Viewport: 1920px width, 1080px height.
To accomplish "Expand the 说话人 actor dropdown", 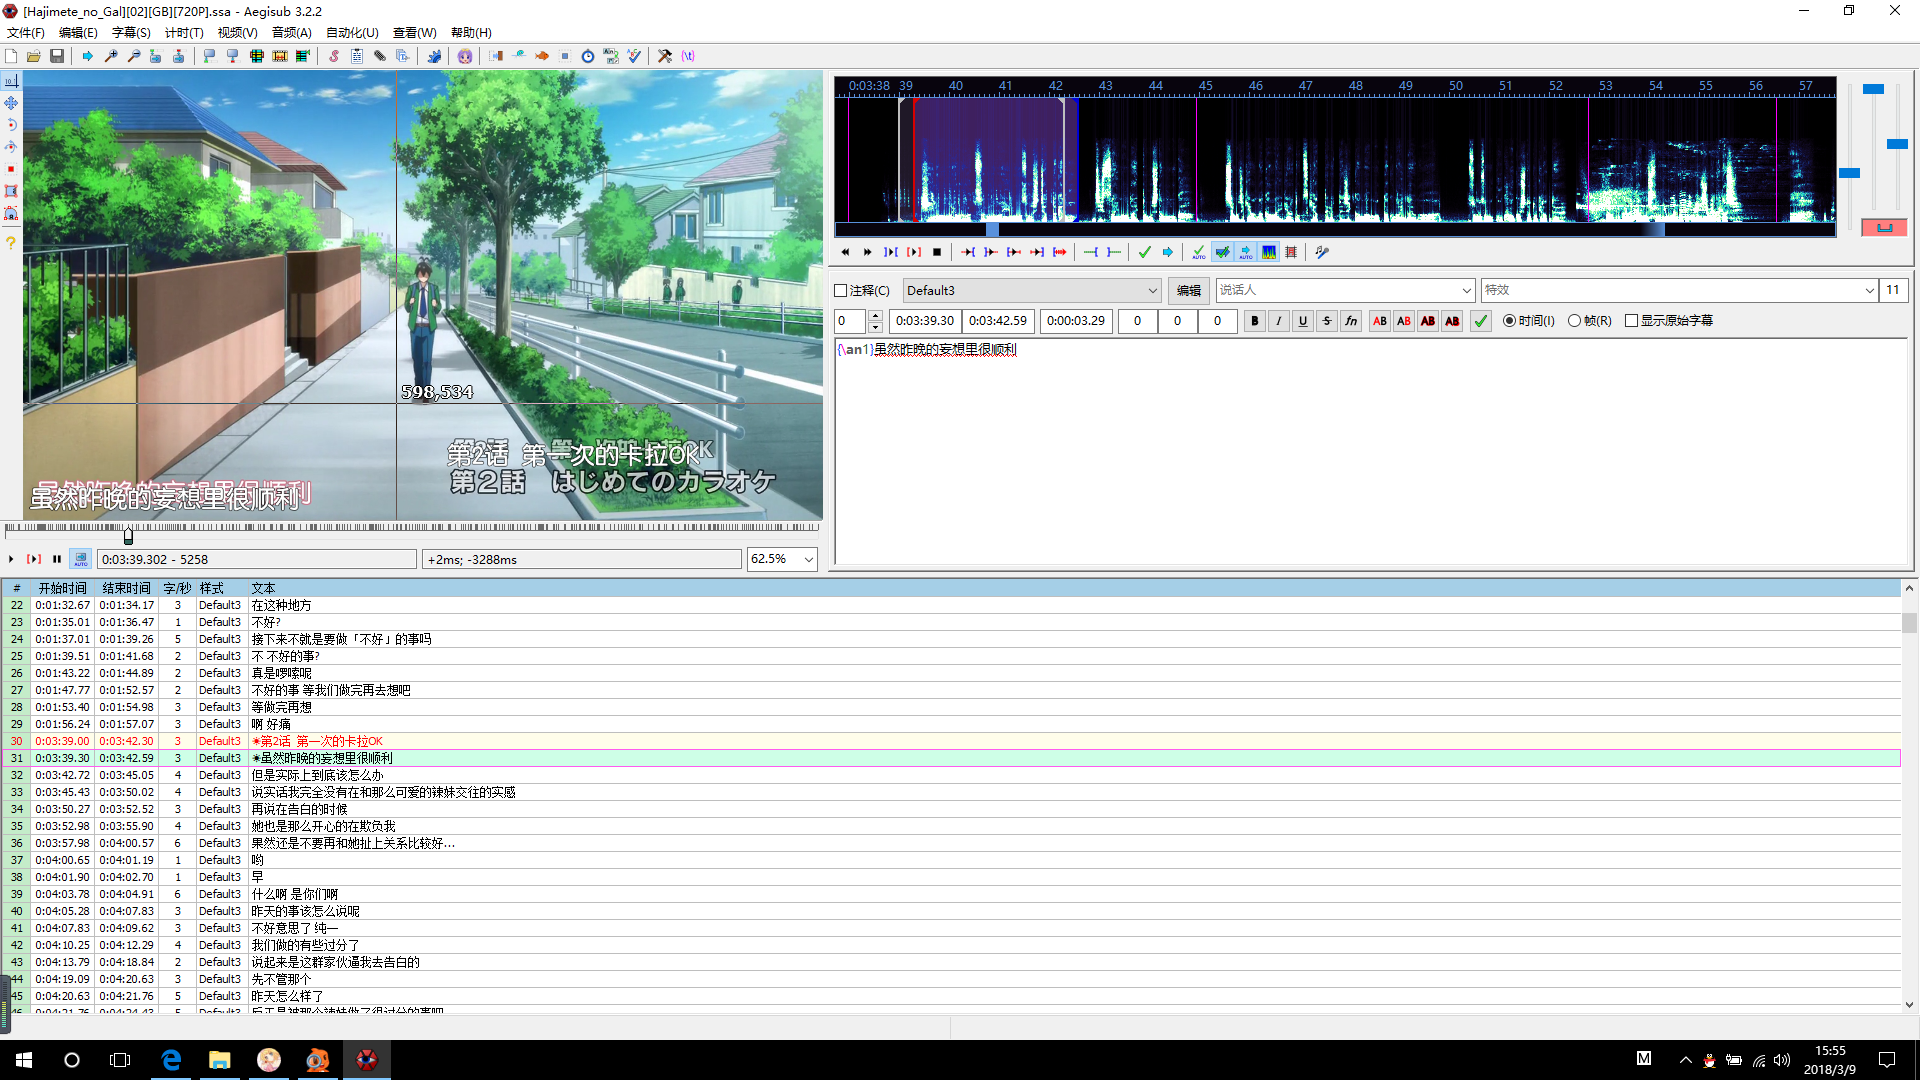I will 1467,291.
